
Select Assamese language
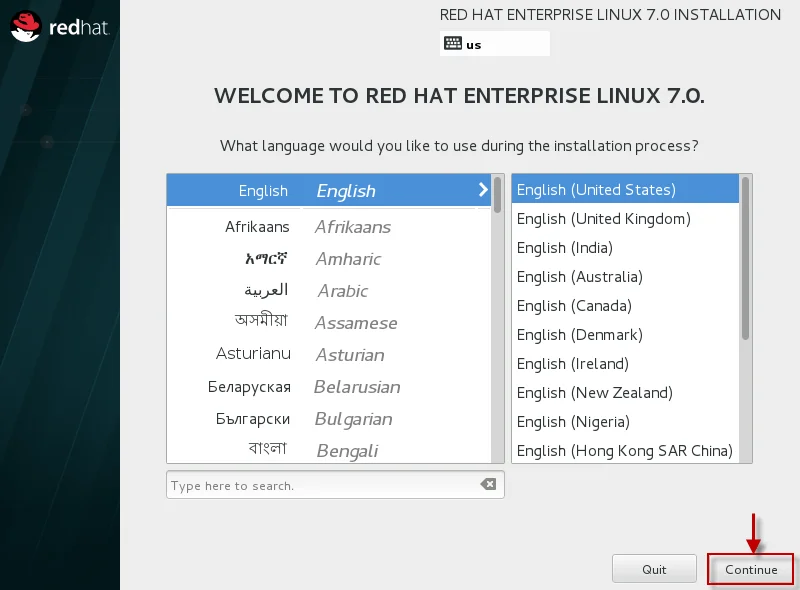(x=329, y=323)
